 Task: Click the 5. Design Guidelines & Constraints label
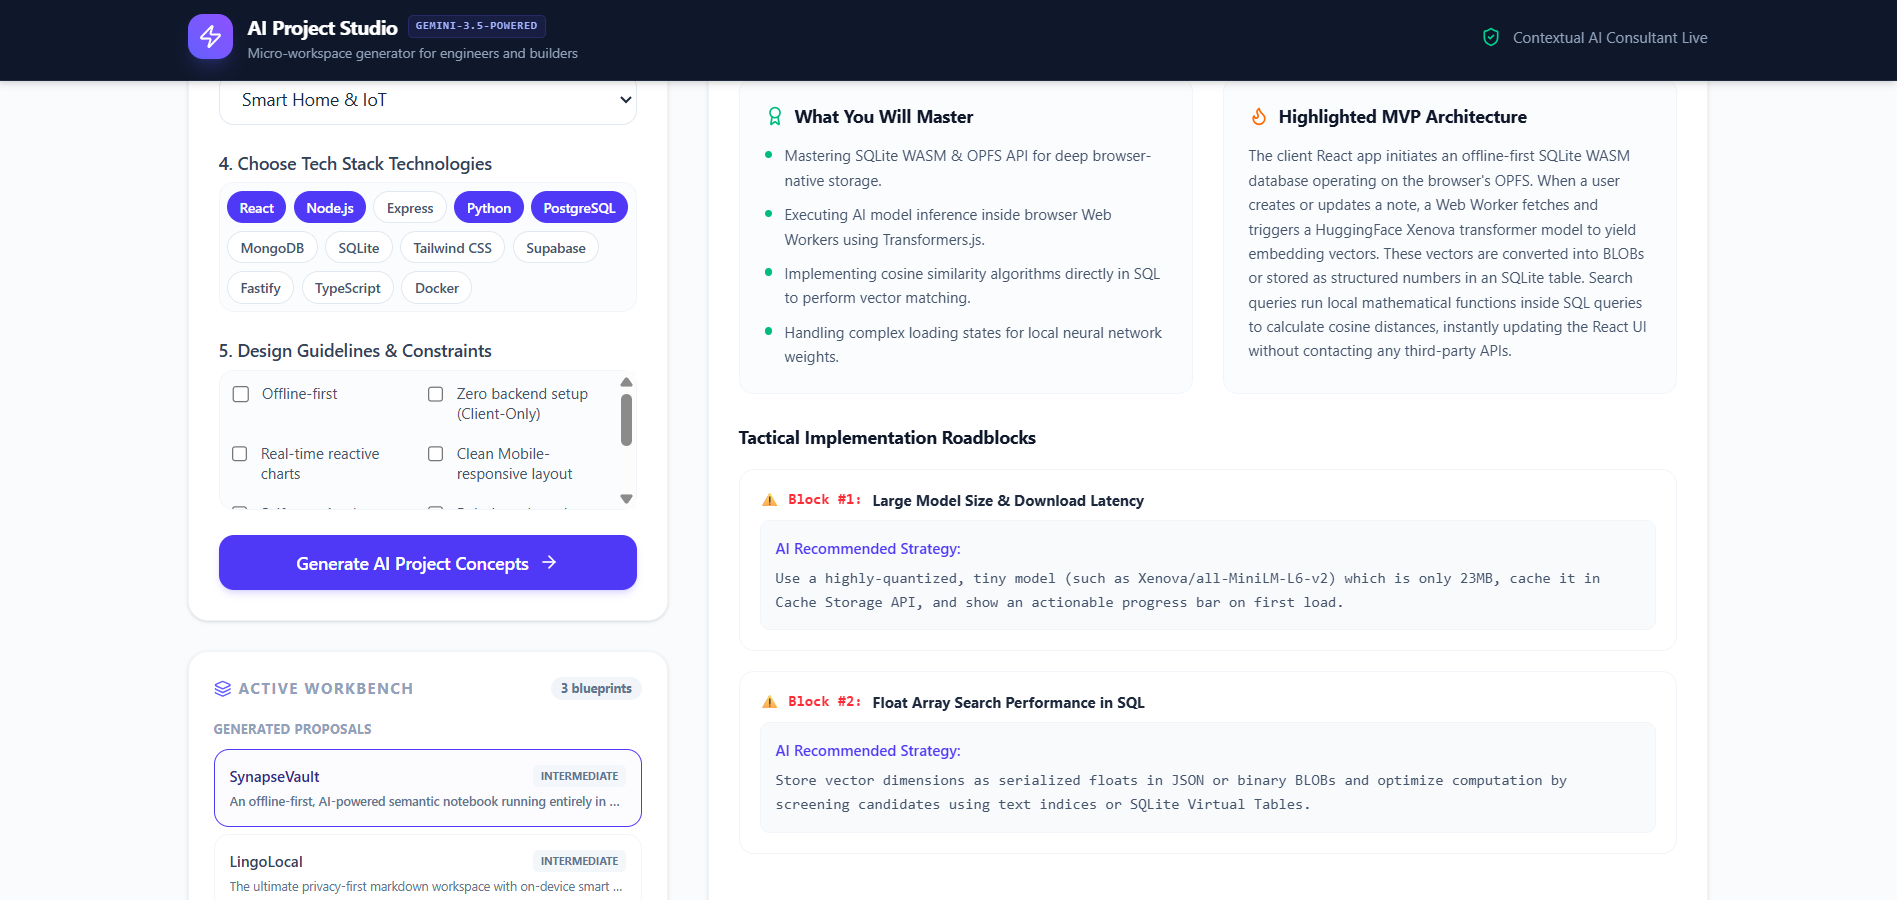point(355,351)
